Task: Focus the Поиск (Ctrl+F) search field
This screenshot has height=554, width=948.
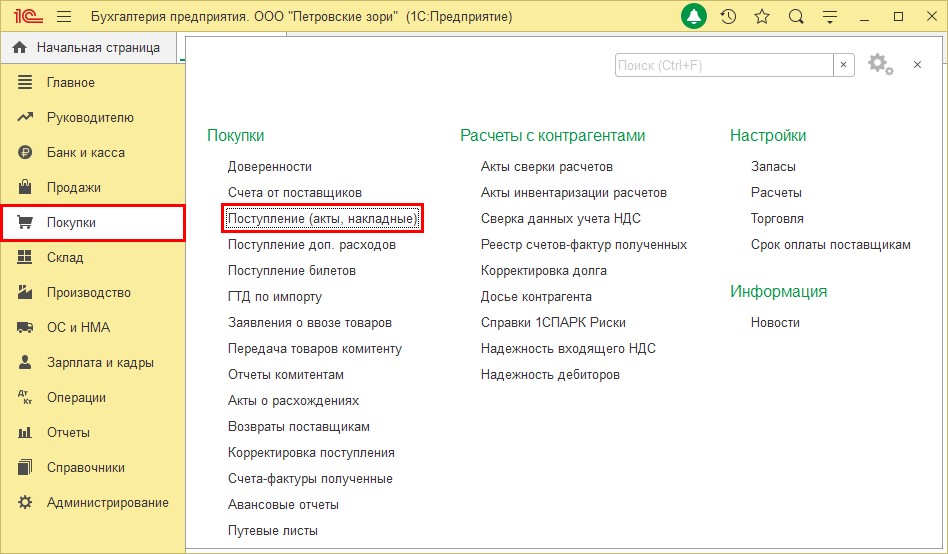Action: click(x=724, y=65)
